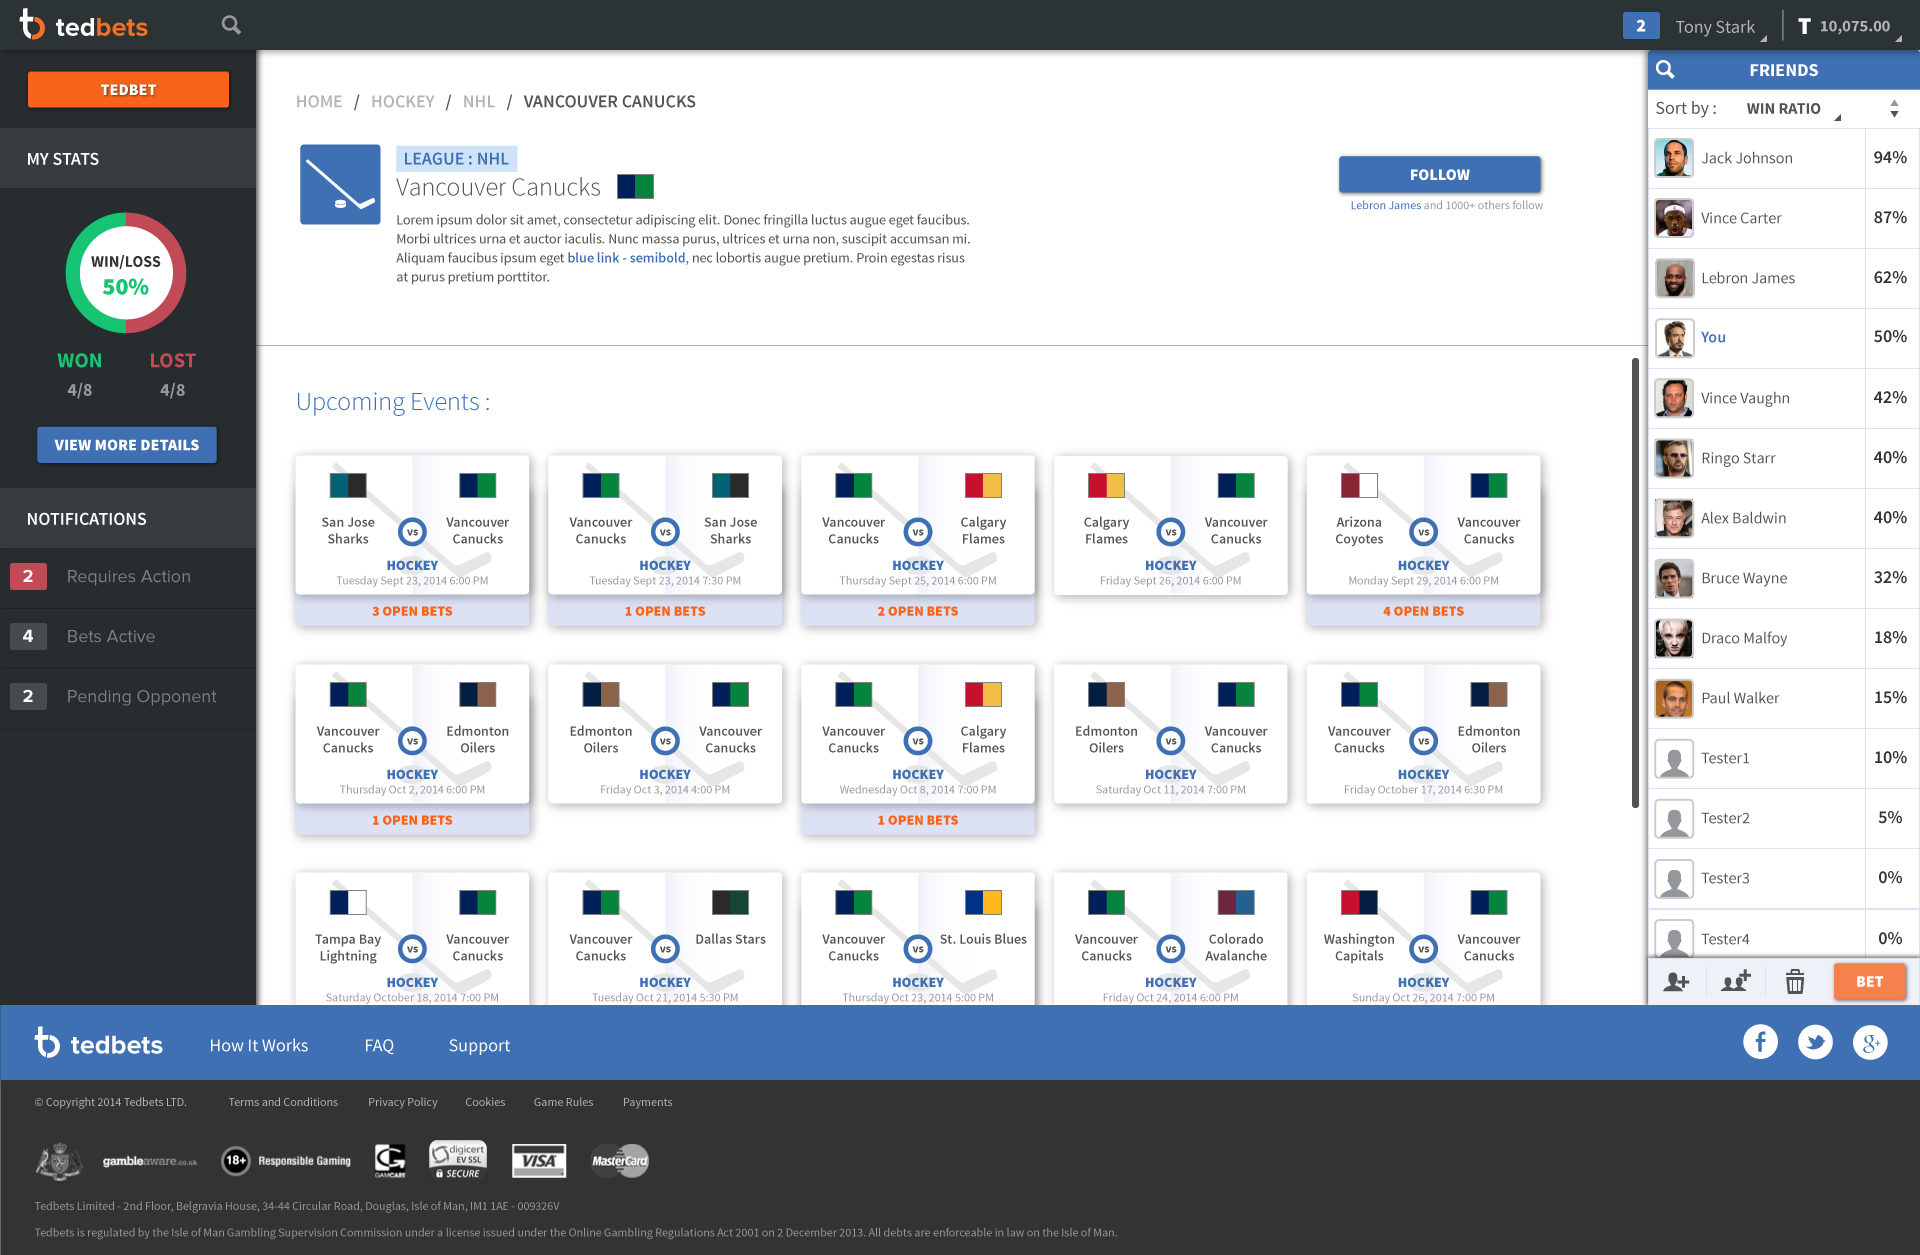Click the add friend icon

pyautogui.click(x=1676, y=982)
